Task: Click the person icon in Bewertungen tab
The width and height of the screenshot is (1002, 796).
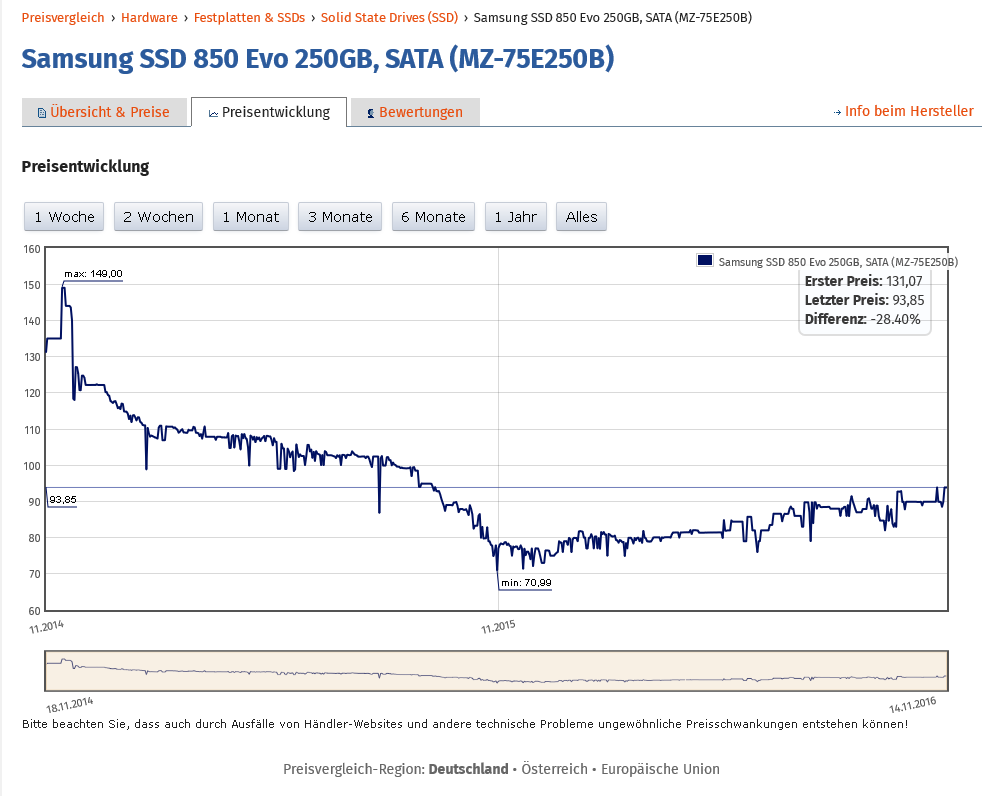Action: point(371,113)
